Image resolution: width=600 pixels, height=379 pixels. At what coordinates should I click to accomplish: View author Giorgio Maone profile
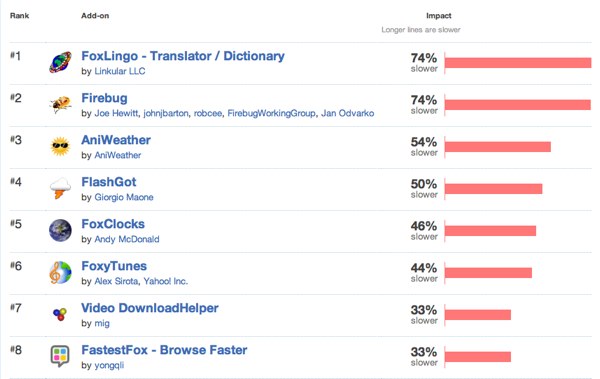pyautogui.click(x=124, y=197)
